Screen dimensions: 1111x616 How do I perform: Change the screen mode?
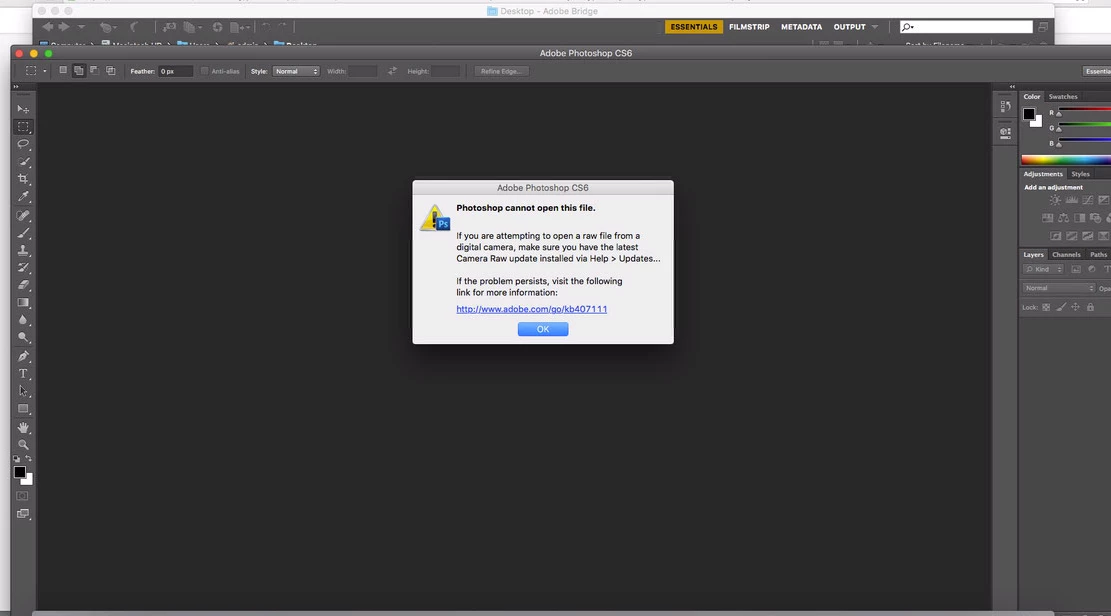click(x=23, y=514)
